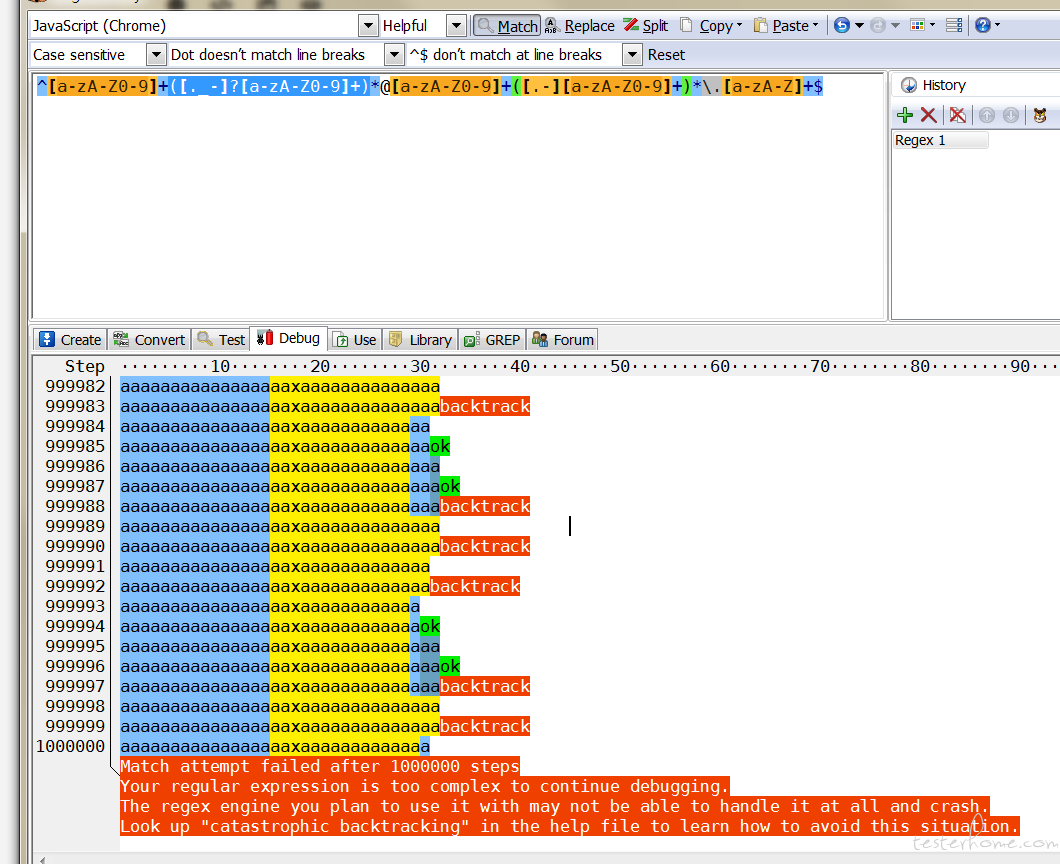Screen dimensions: 1060x864
Task: Click the redo (forward arrow) icon
Action: click(x=877, y=26)
